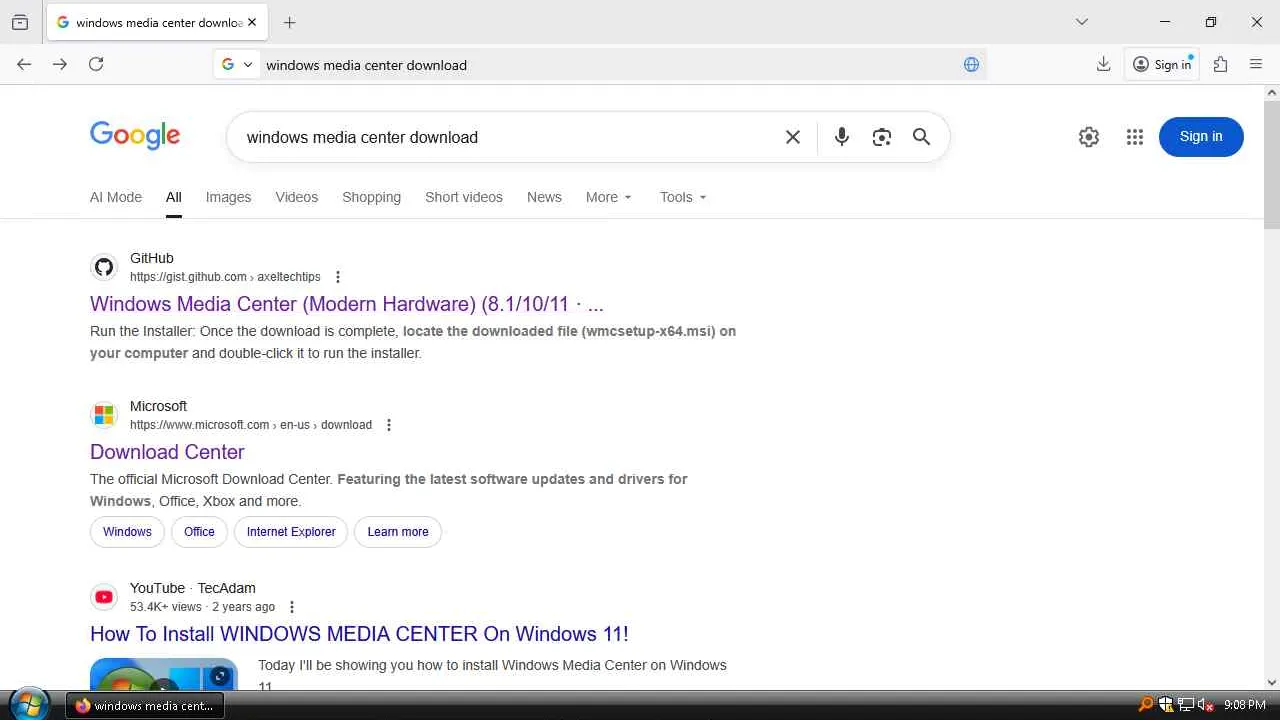Close the windows media center download tab
This screenshot has height=720, width=1280.
tap(251, 22)
